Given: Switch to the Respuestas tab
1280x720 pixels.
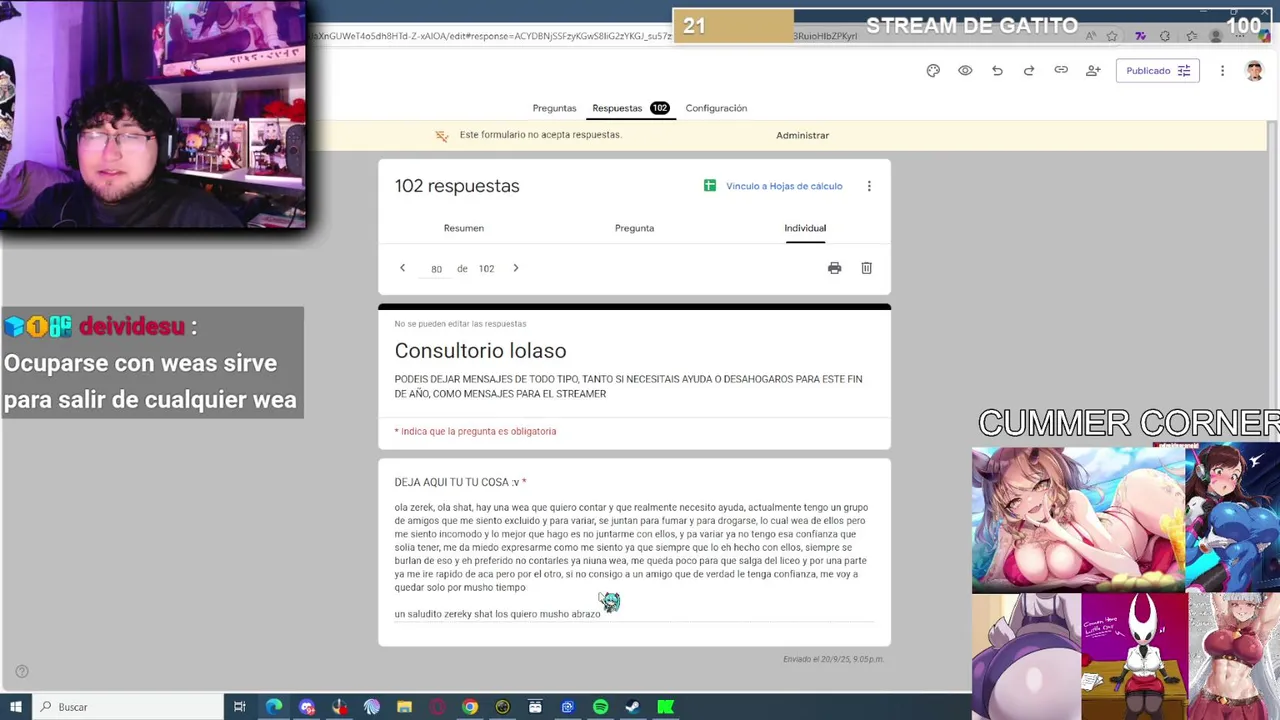Looking at the screenshot, I should coord(630,108).
